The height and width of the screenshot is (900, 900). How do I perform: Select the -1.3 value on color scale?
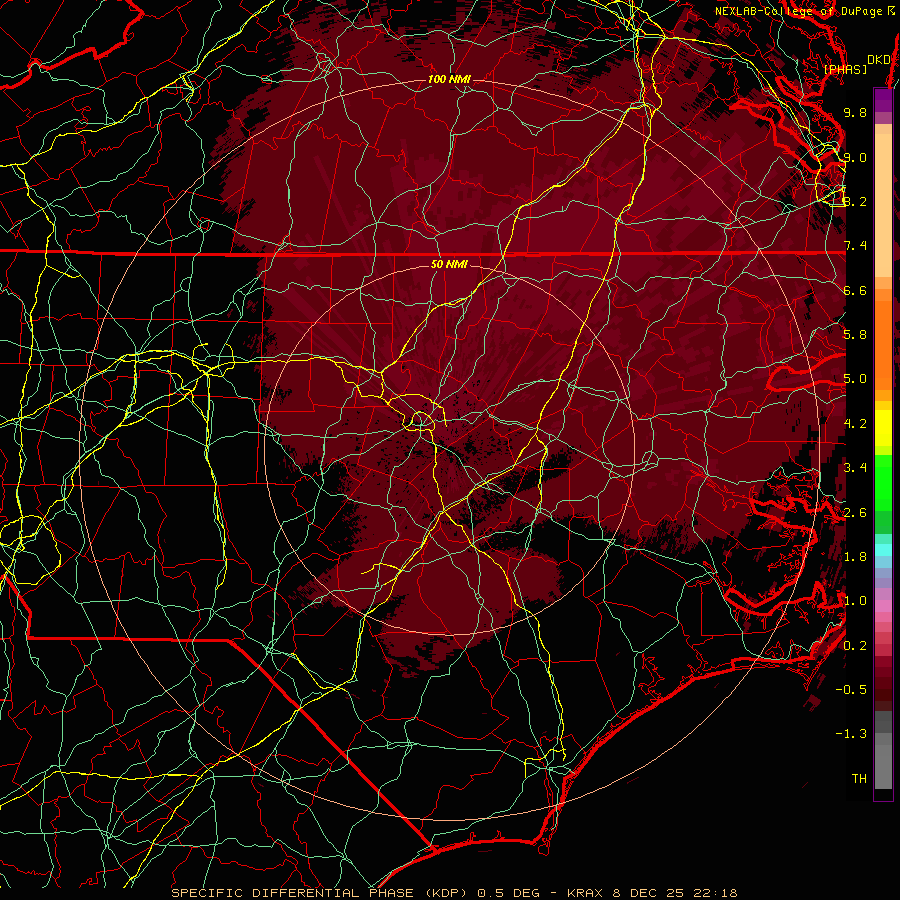pos(851,734)
